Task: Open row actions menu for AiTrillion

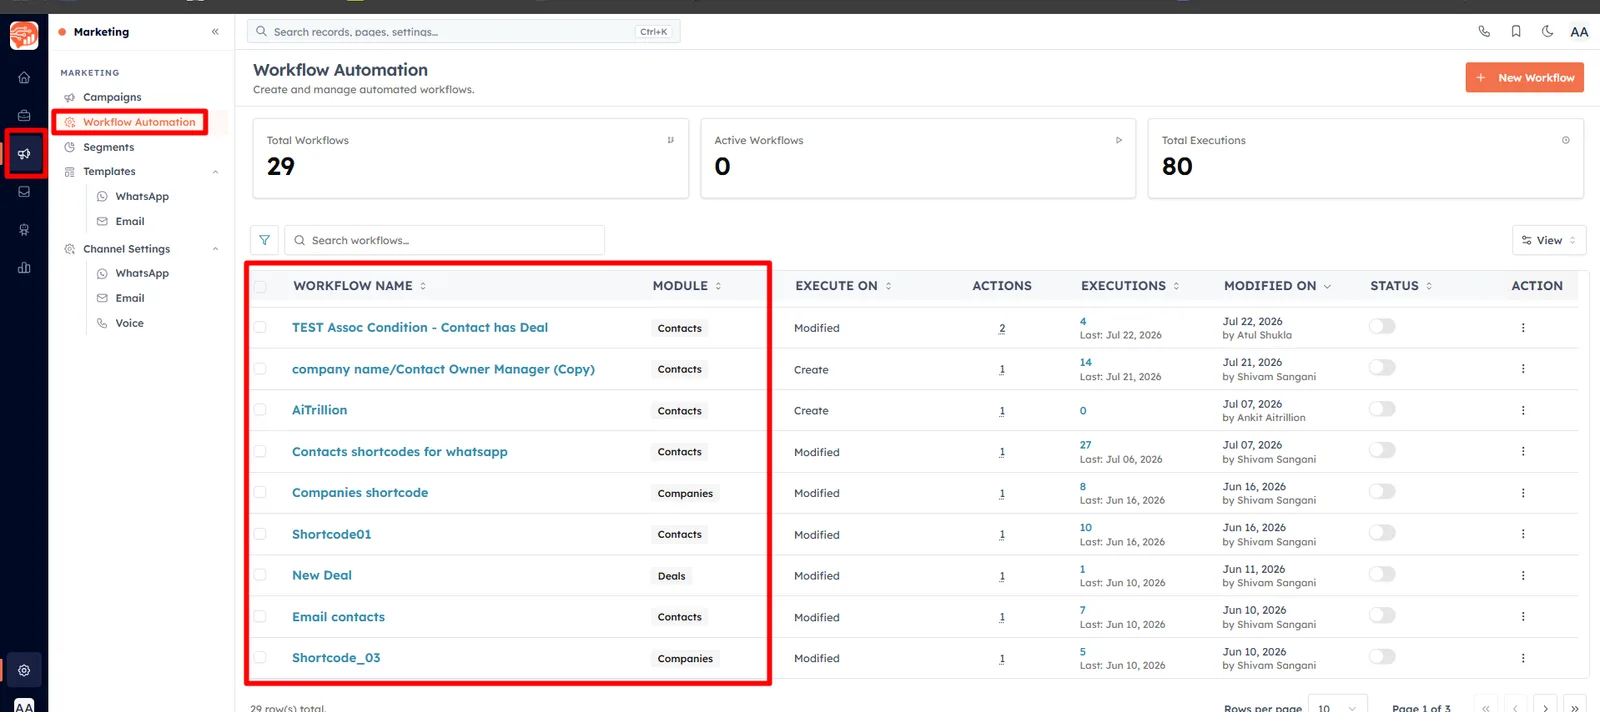Action: [1523, 411]
